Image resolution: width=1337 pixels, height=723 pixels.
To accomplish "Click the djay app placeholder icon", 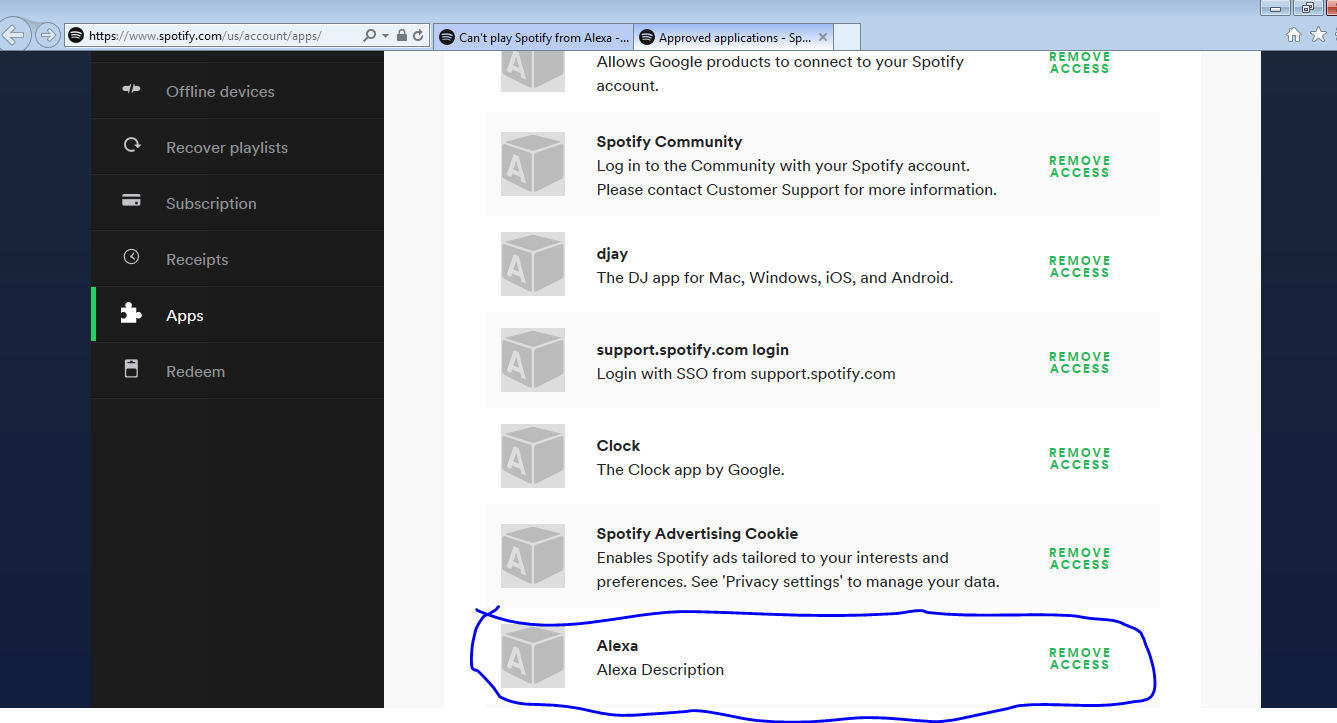I will point(533,263).
